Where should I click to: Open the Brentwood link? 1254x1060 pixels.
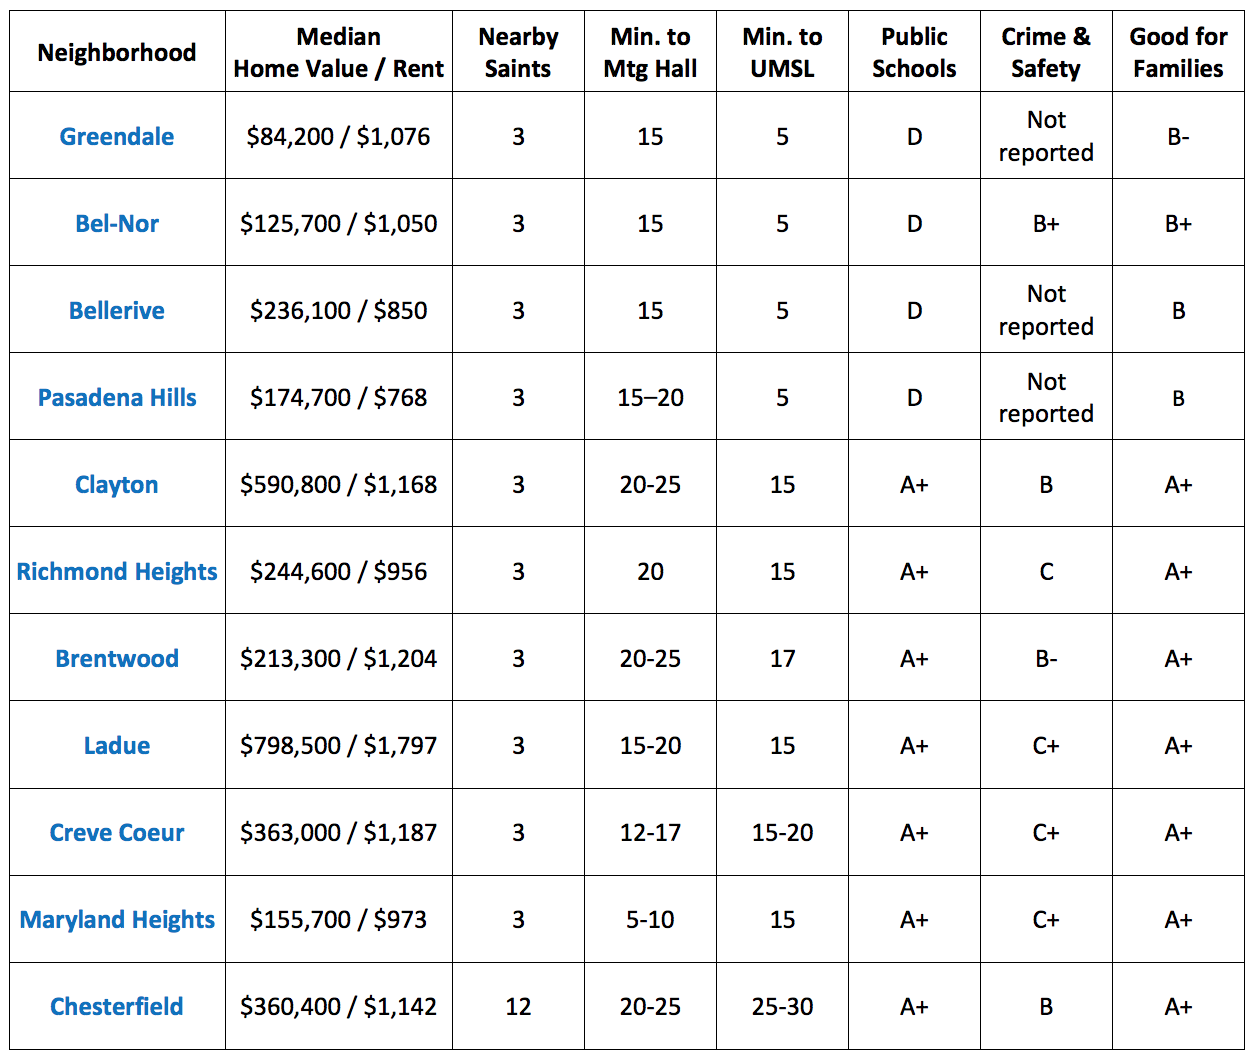pos(117,659)
